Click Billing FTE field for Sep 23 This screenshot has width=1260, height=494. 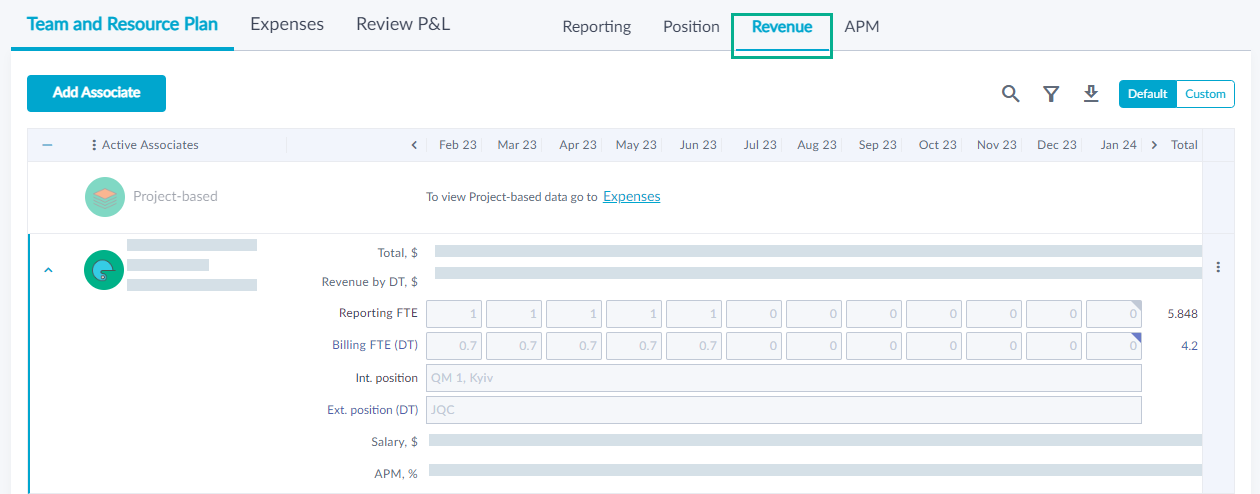pyautogui.click(x=875, y=346)
